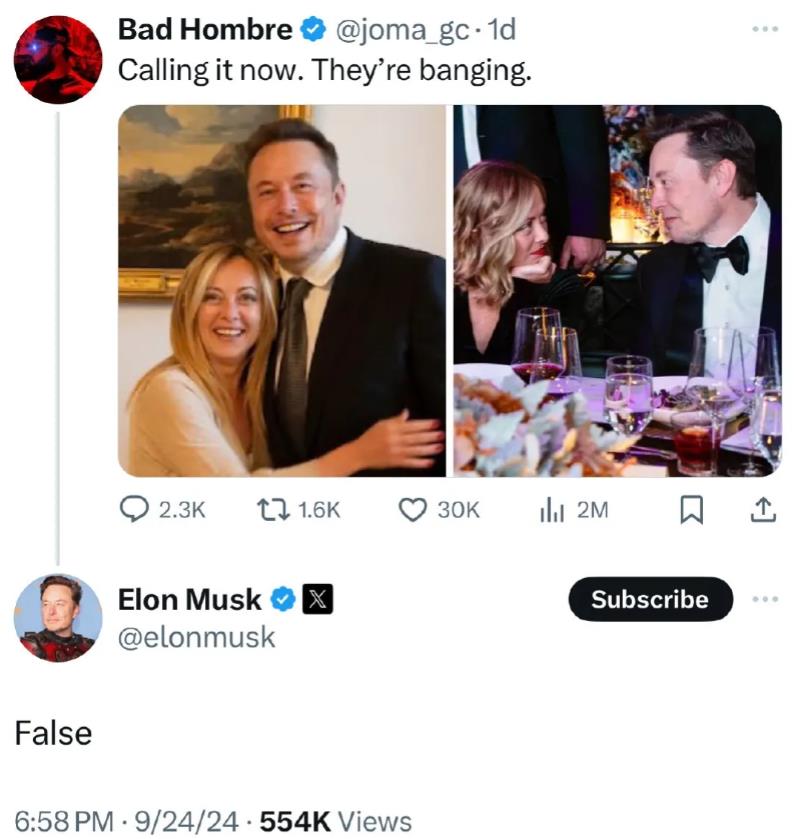
Task: Open Bad Hombre's profile avatar
Action: click(58, 60)
